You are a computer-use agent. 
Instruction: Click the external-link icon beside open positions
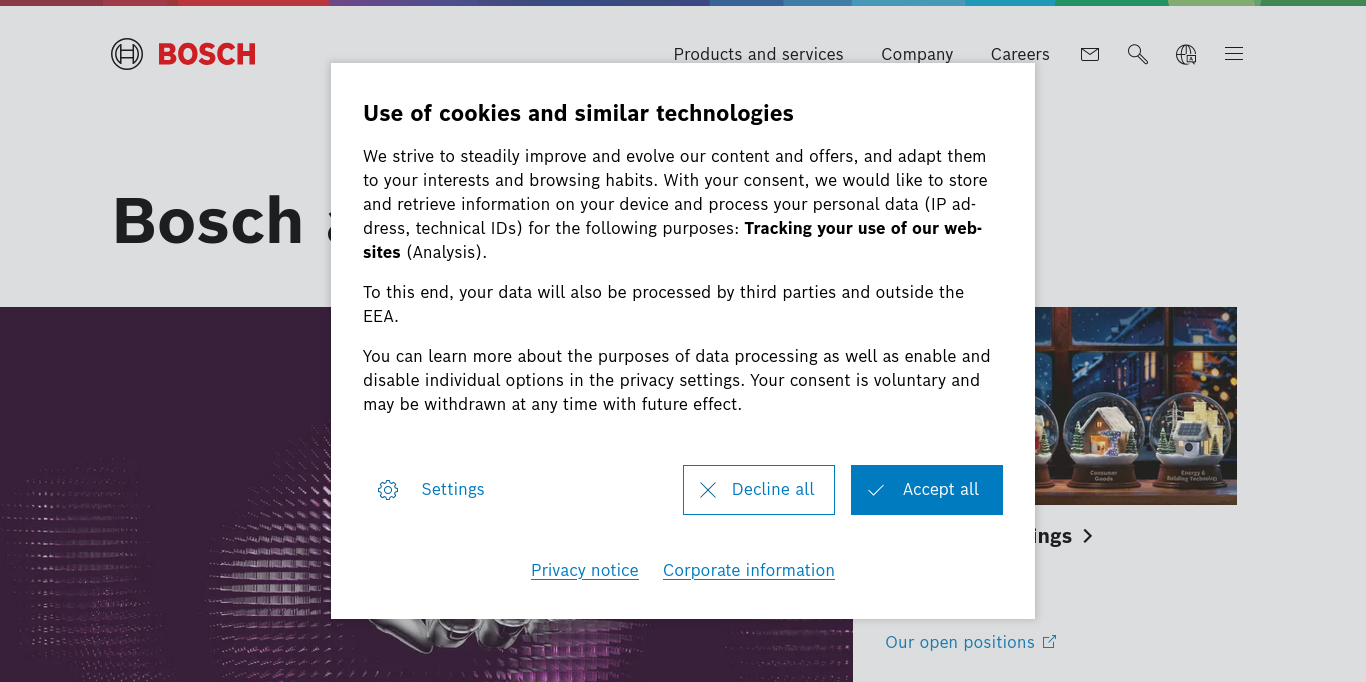tap(1049, 642)
